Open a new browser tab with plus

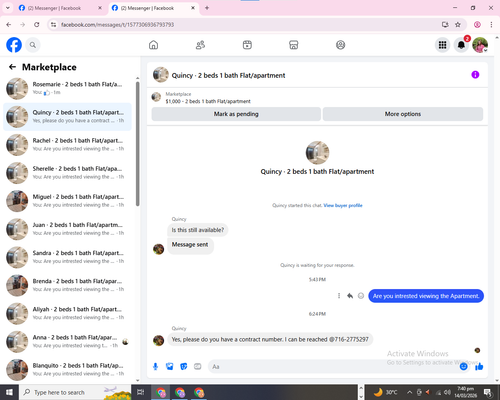click(x=207, y=8)
